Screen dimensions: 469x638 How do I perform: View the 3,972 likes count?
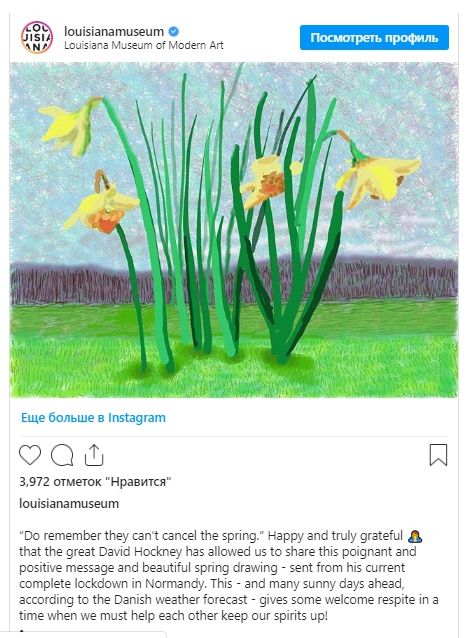coord(95,482)
